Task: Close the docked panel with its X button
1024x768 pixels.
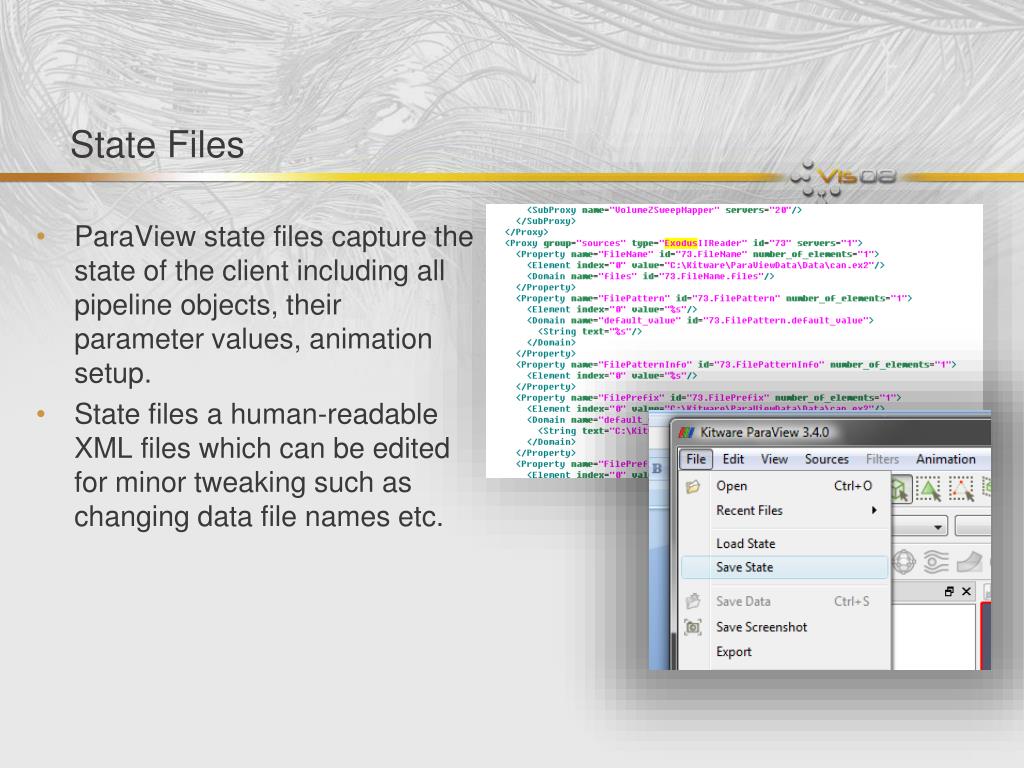Action: tap(967, 592)
